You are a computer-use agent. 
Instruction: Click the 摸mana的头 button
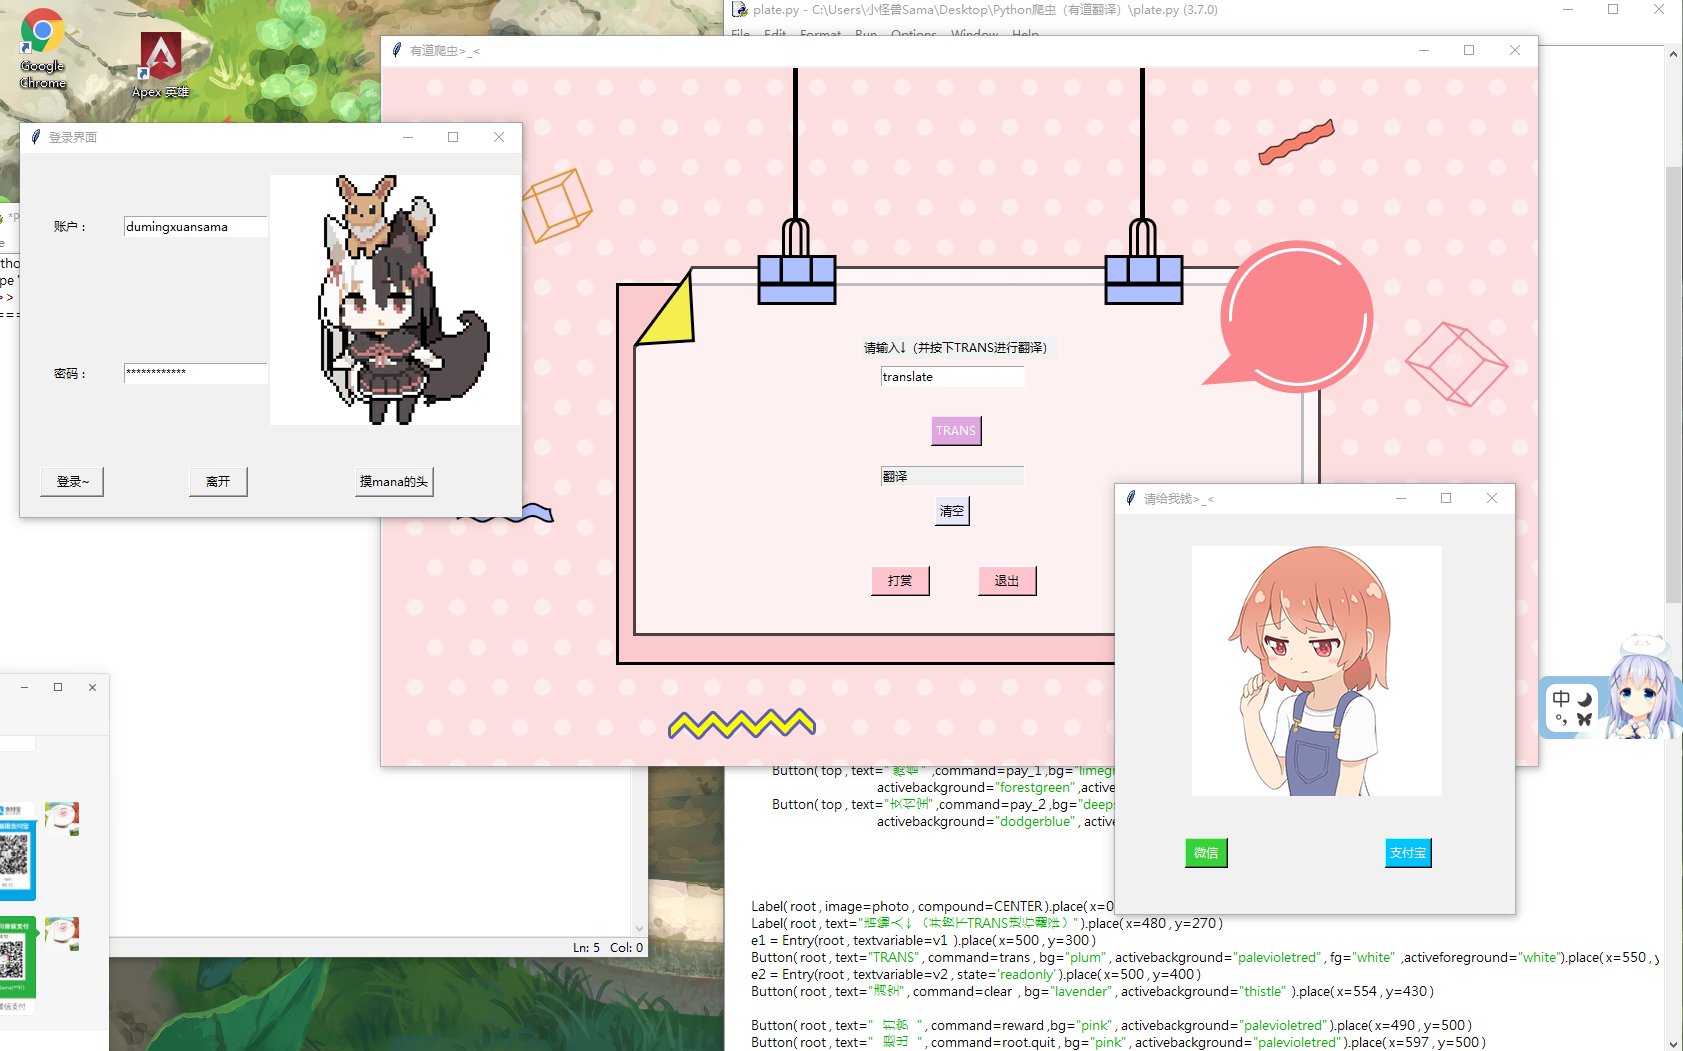click(394, 481)
